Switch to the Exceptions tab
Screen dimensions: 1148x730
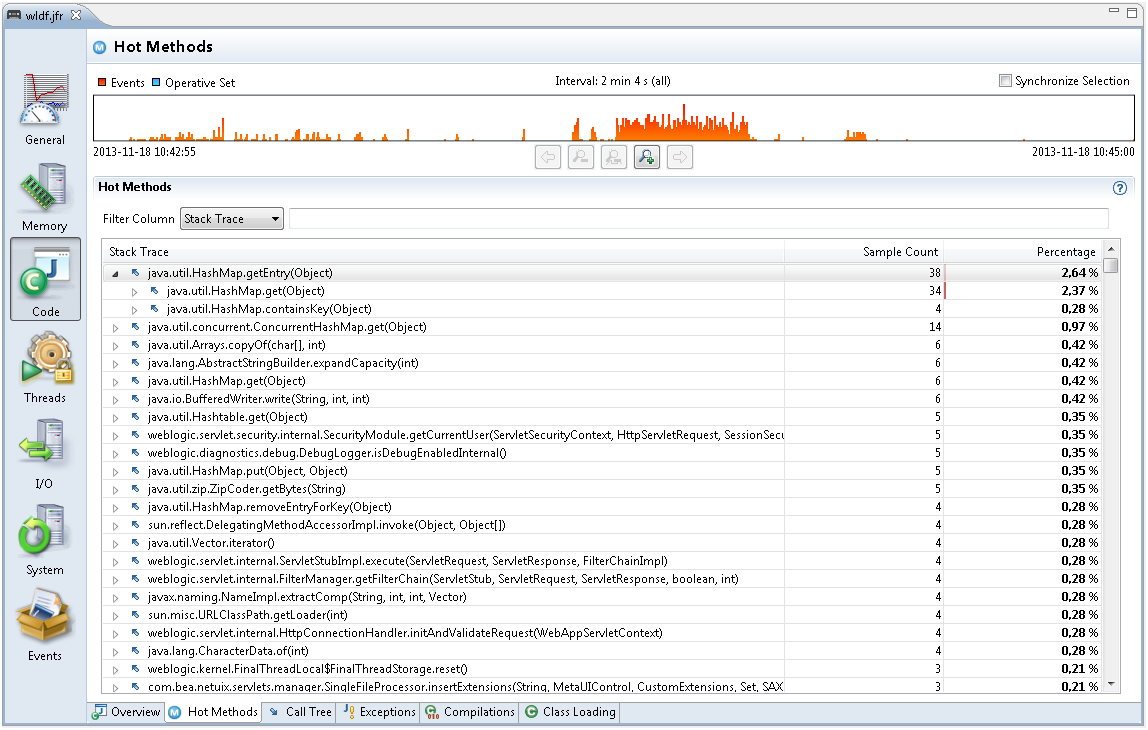379,712
